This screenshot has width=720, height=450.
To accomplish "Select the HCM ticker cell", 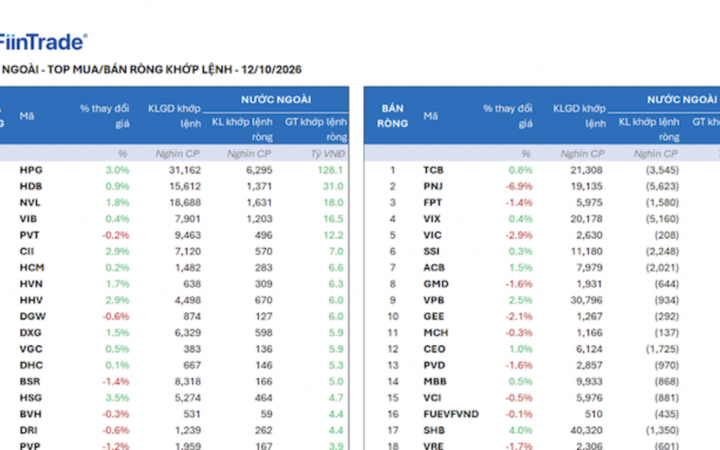I will point(32,268).
